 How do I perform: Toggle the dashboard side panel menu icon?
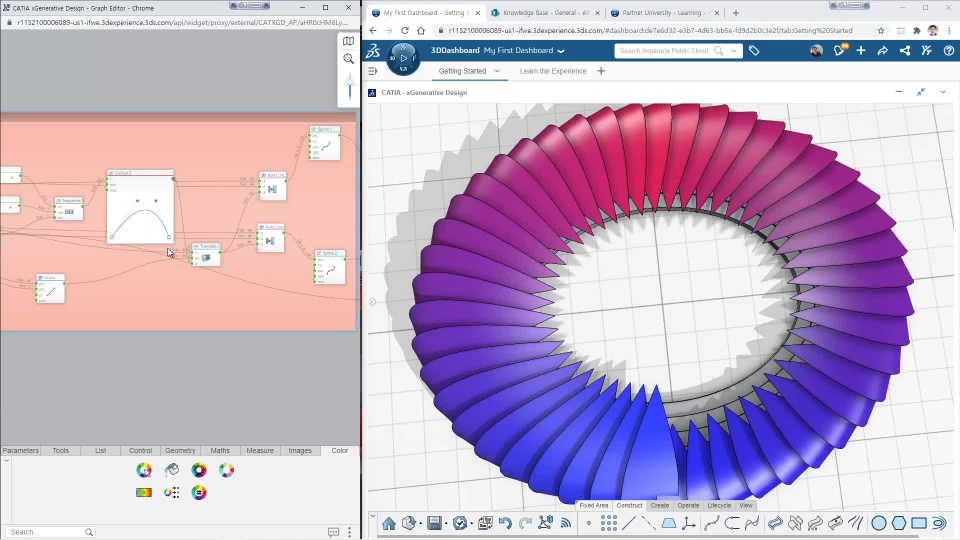[372, 71]
